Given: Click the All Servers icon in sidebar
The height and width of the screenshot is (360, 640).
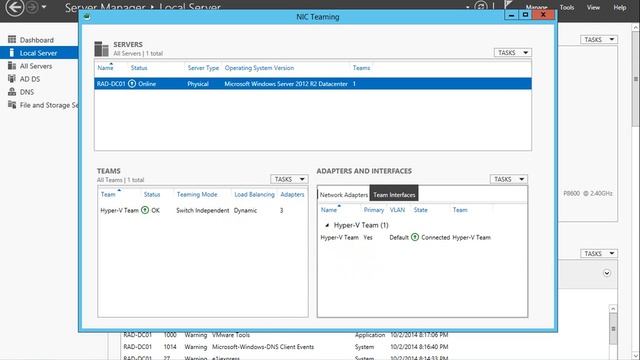Looking at the screenshot, I should tap(12, 65).
